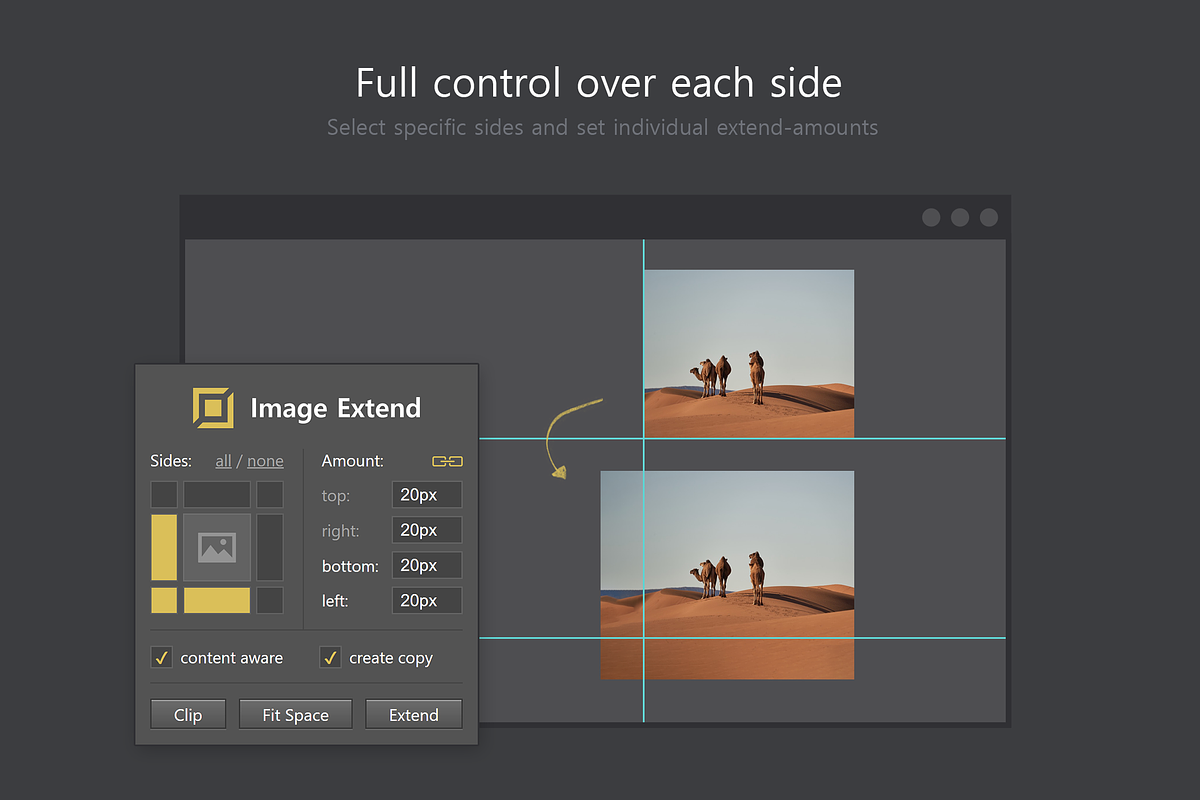Toggle the right side selector
This screenshot has width=1200, height=800.
coord(270,547)
